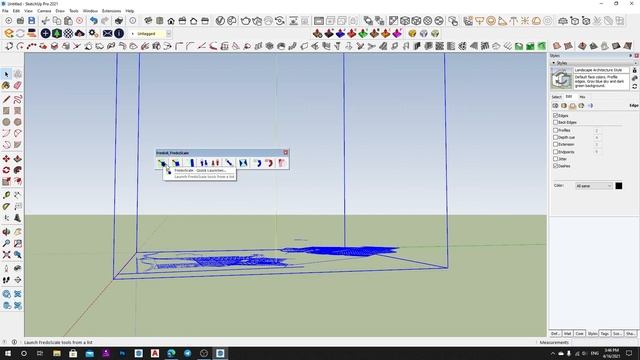The height and width of the screenshot is (360, 640).
Task: Open the Camera menu
Action: [x=44, y=11]
